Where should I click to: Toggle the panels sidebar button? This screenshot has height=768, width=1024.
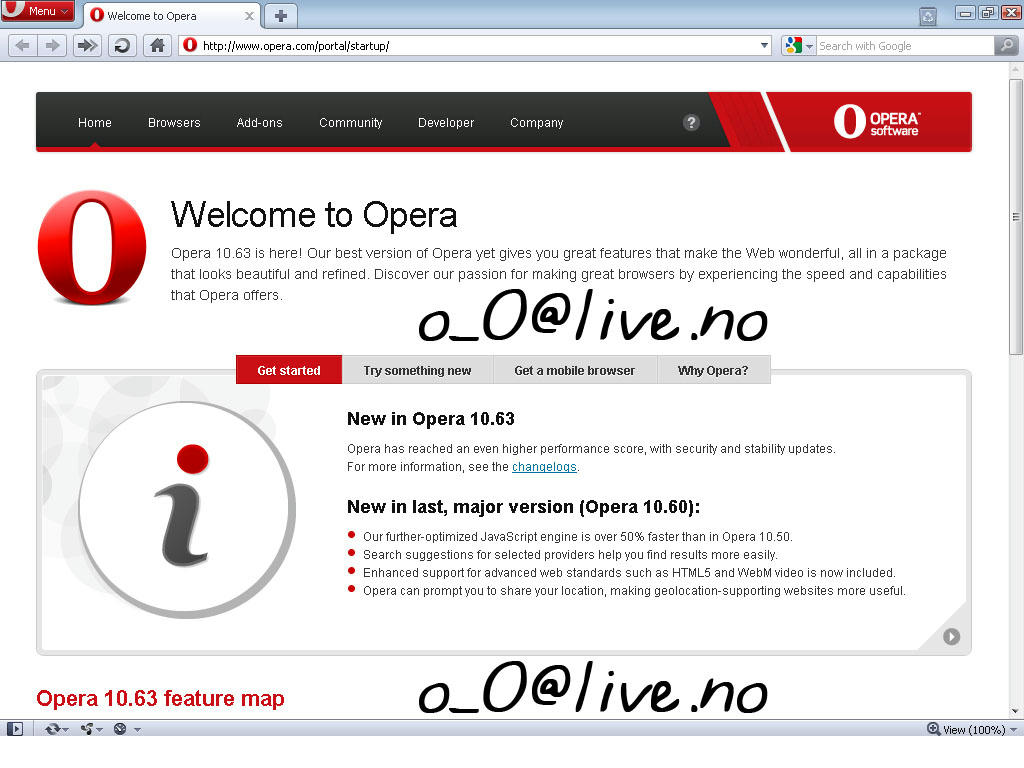point(15,729)
